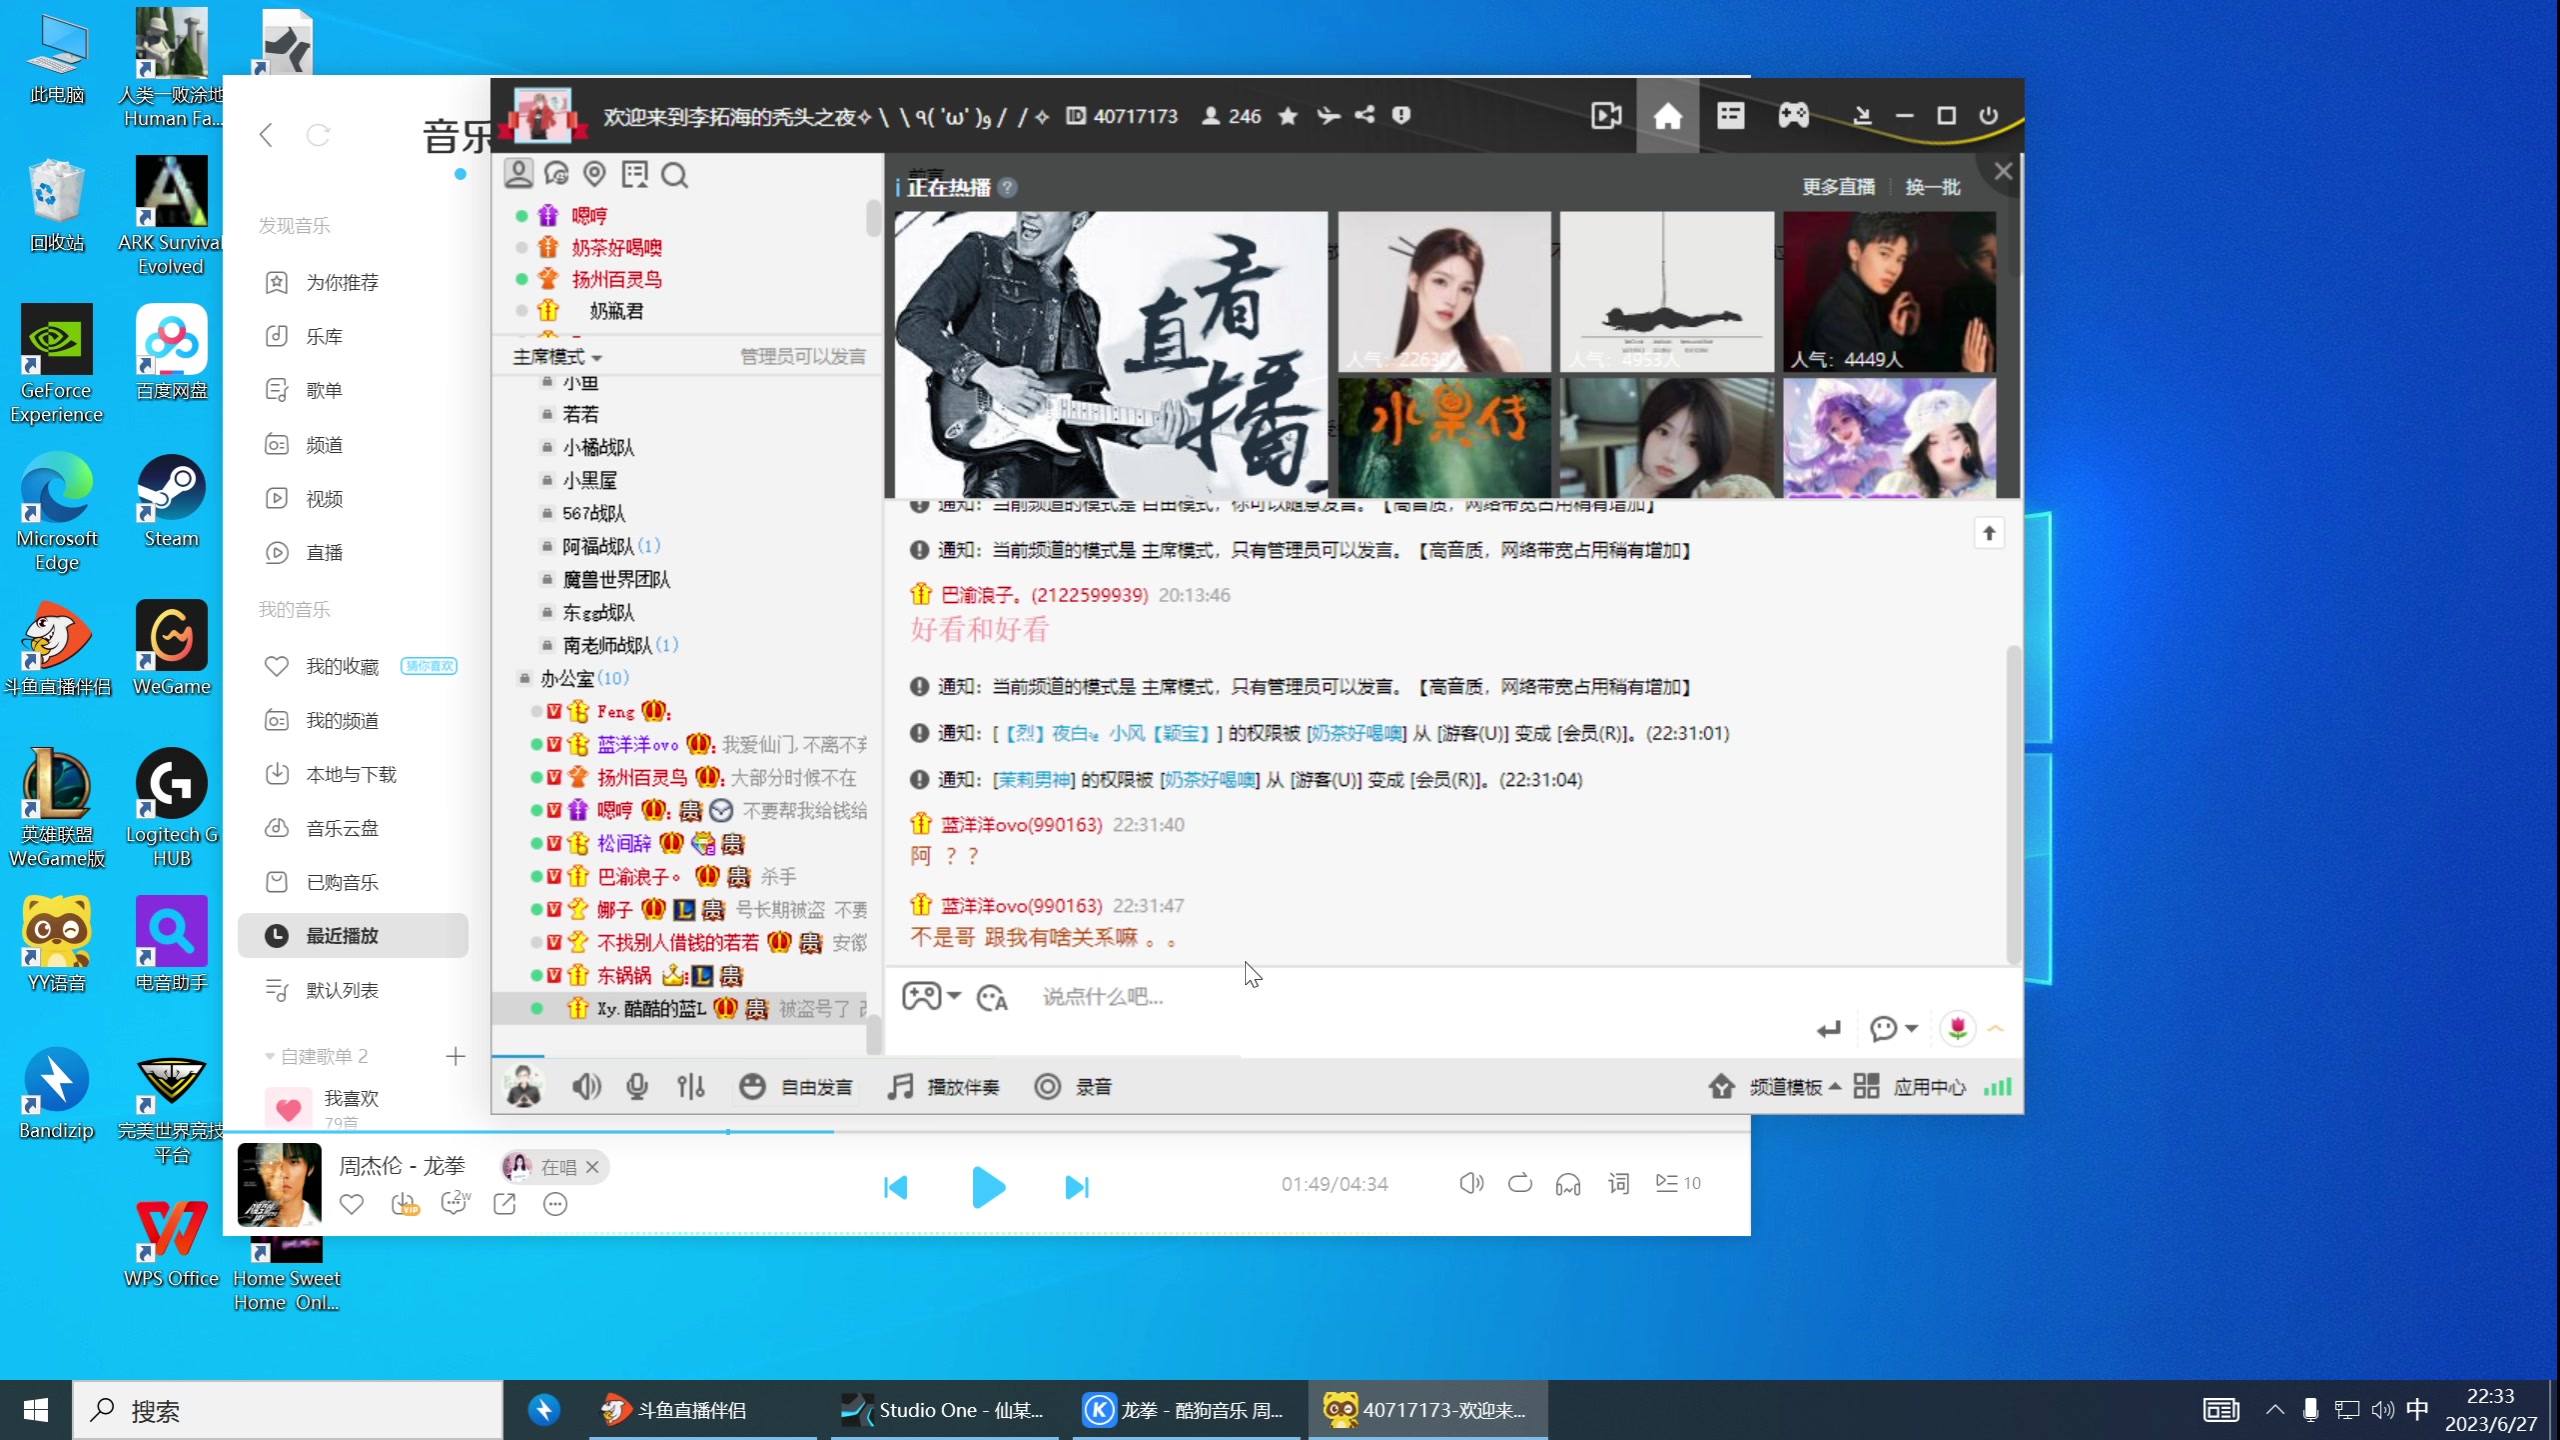Show lyrics with the 词 icon in music player
This screenshot has height=1440, width=2560.
1616,1183
